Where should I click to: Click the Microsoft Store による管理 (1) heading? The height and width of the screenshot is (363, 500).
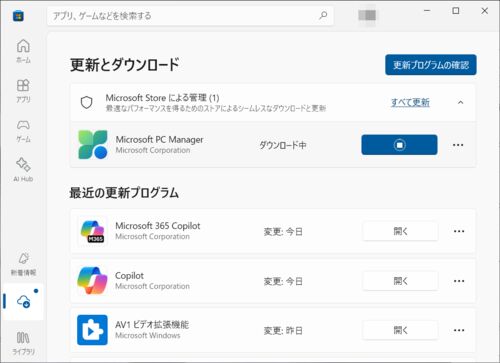tap(162, 98)
